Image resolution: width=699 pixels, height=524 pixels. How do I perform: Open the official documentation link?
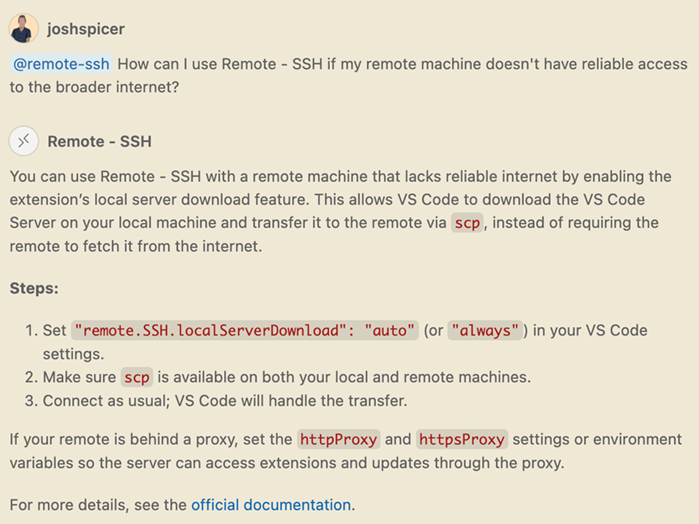click(x=271, y=504)
